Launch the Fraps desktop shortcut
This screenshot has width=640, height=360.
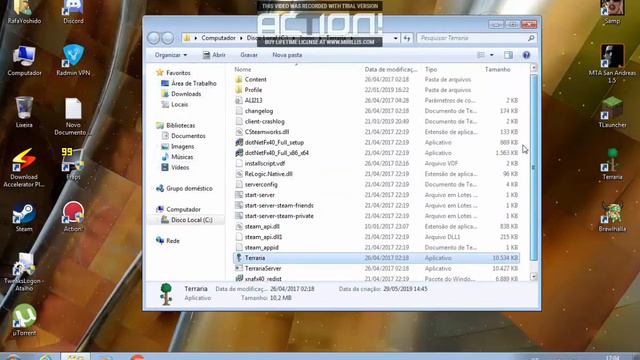tap(73, 164)
